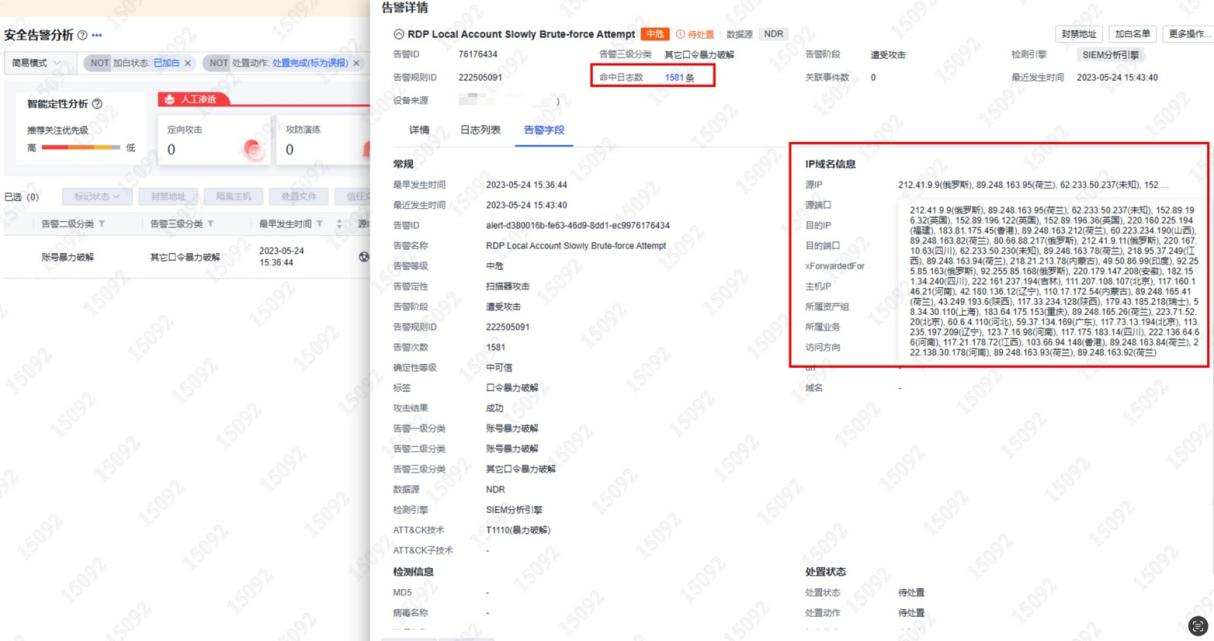1214x641 pixels.
Task: Click the help icon next to 智能定性分析
Action: tap(97, 104)
